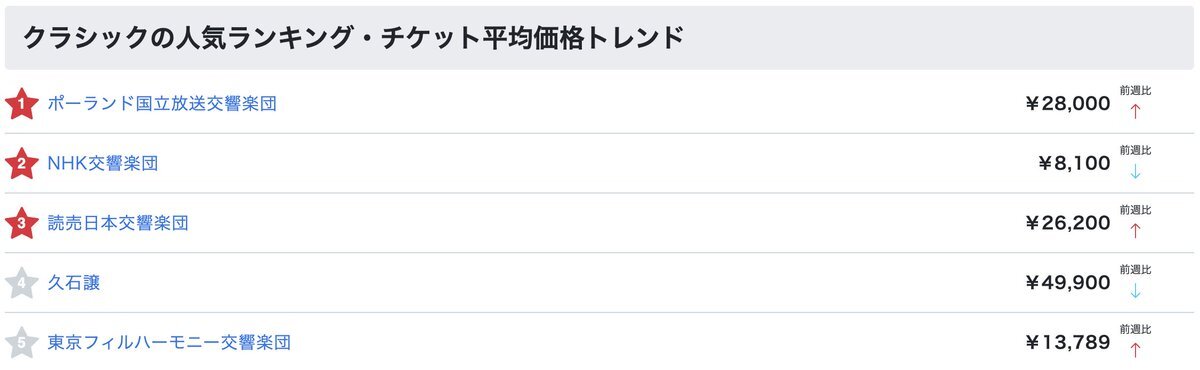Click the ¥28,000 average price
1200x370 pixels.
point(1068,103)
